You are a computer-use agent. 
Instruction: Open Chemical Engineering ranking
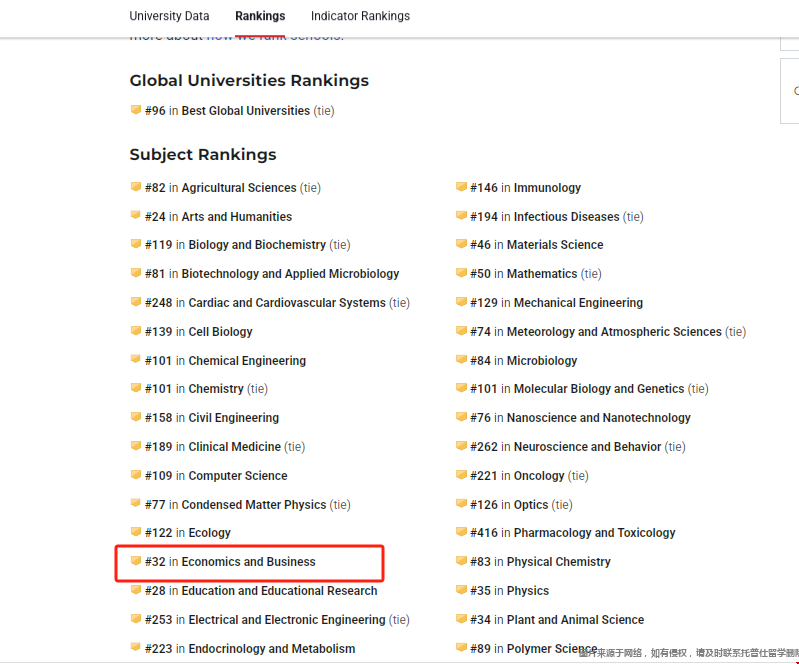[247, 361]
